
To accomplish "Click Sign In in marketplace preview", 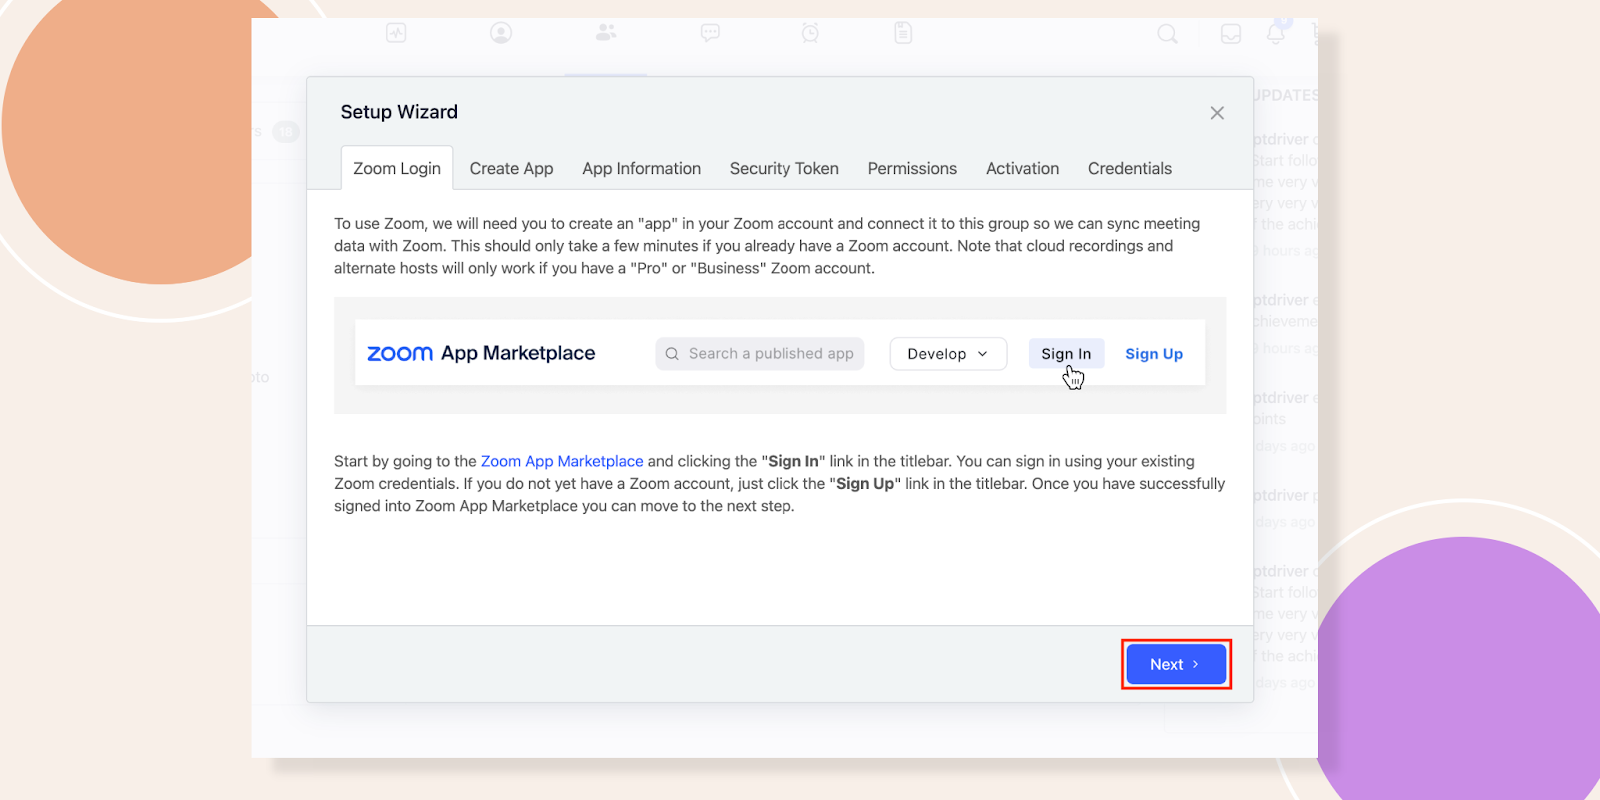I will tap(1066, 354).
